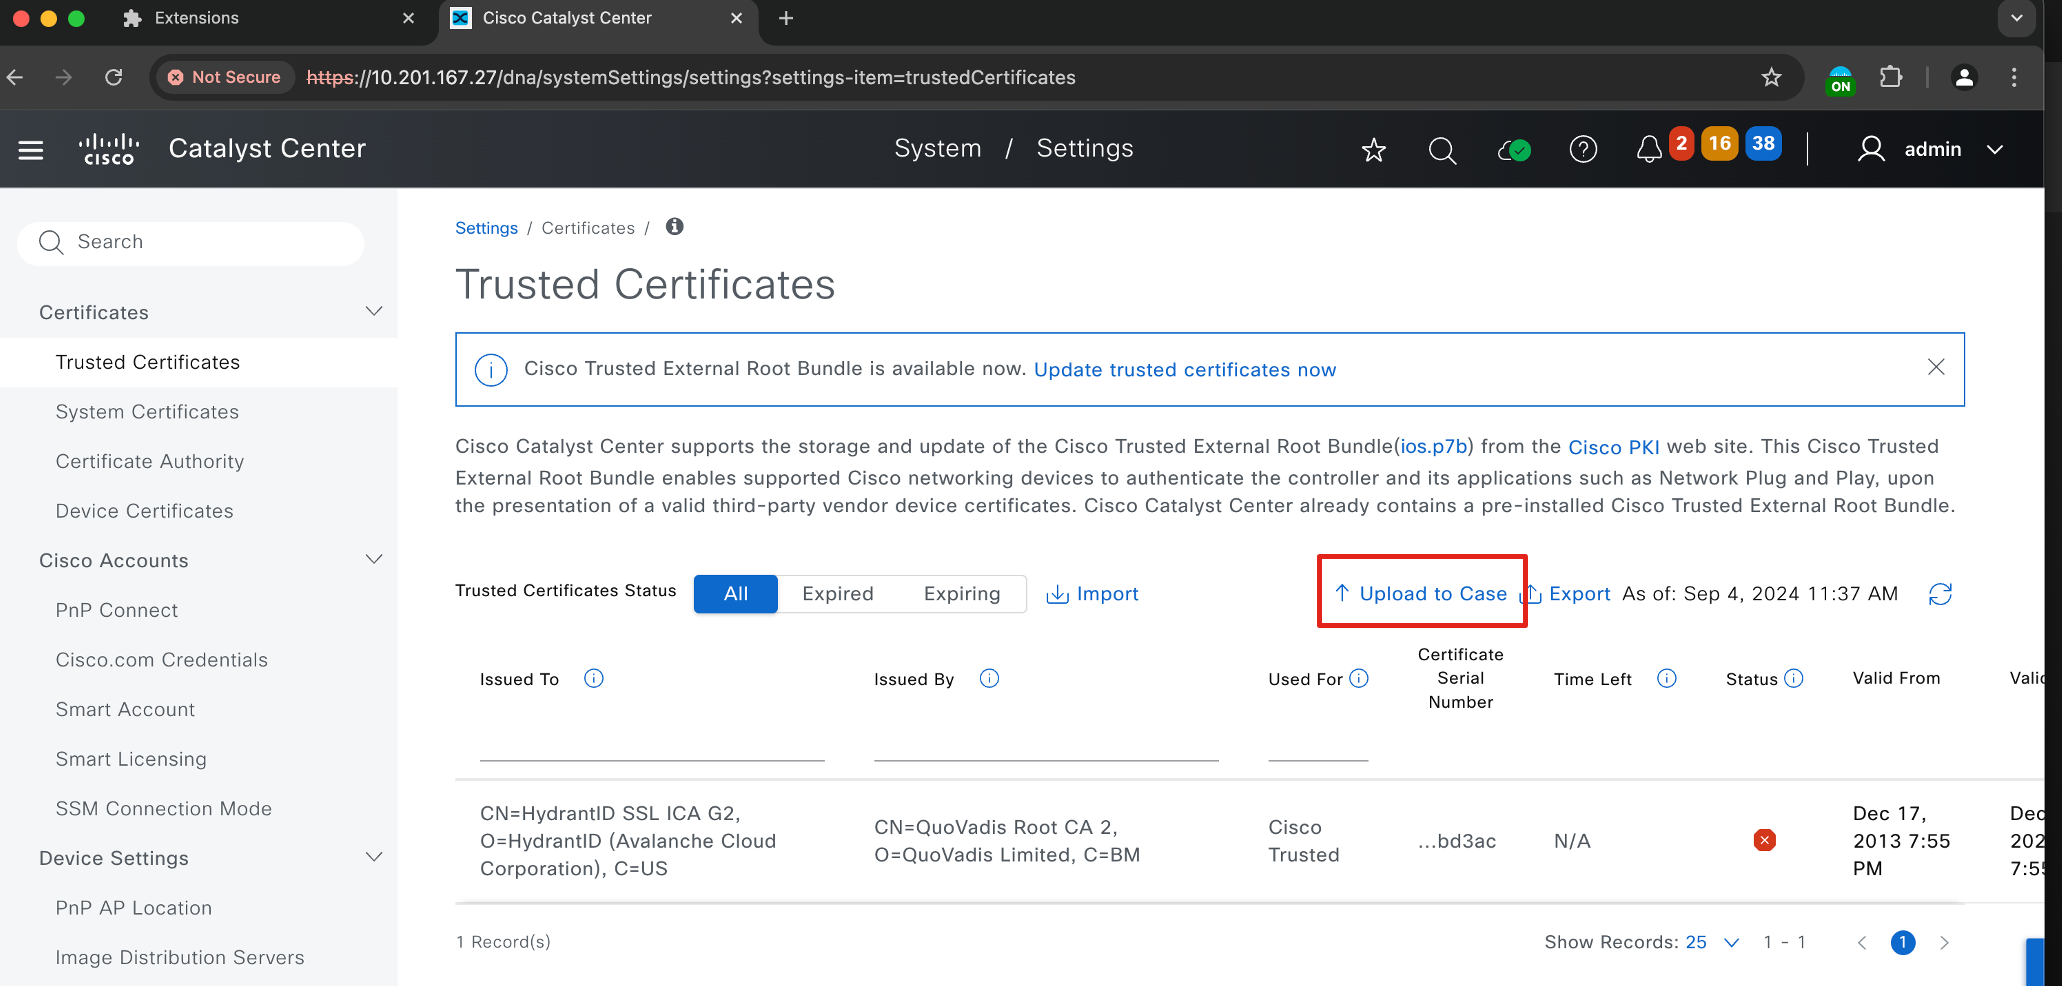Open Image Distribution Servers in sidebar

click(x=179, y=957)
